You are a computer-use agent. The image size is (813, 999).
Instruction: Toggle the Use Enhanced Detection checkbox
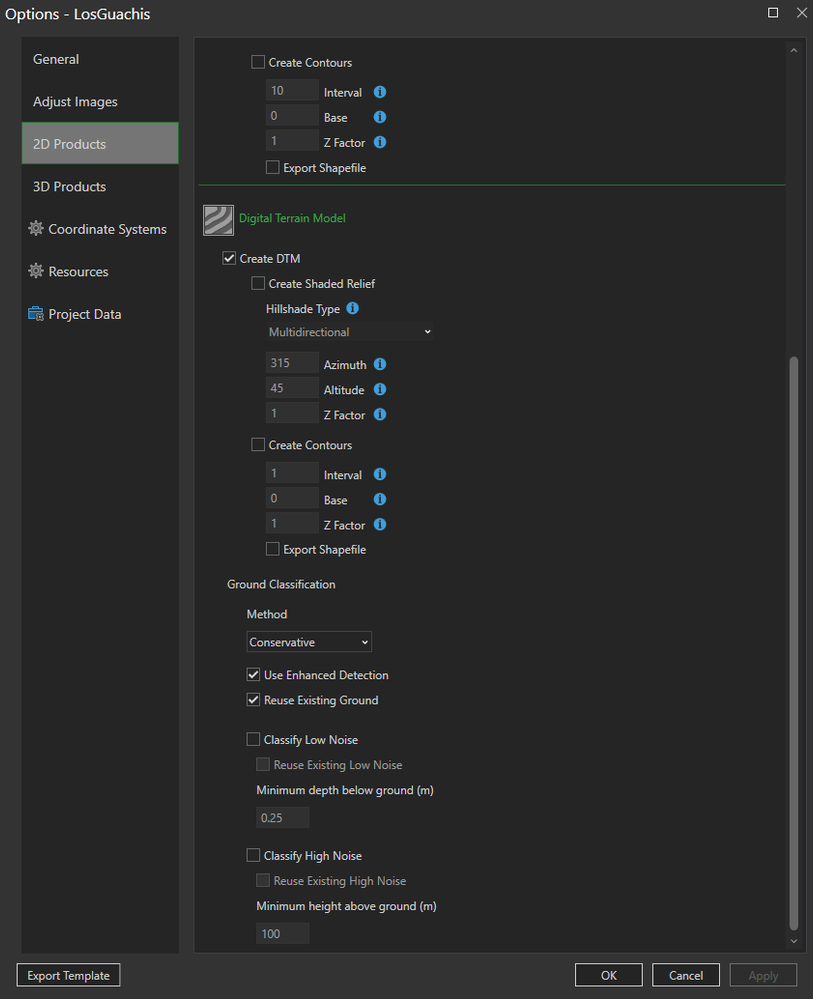[253, 676]
